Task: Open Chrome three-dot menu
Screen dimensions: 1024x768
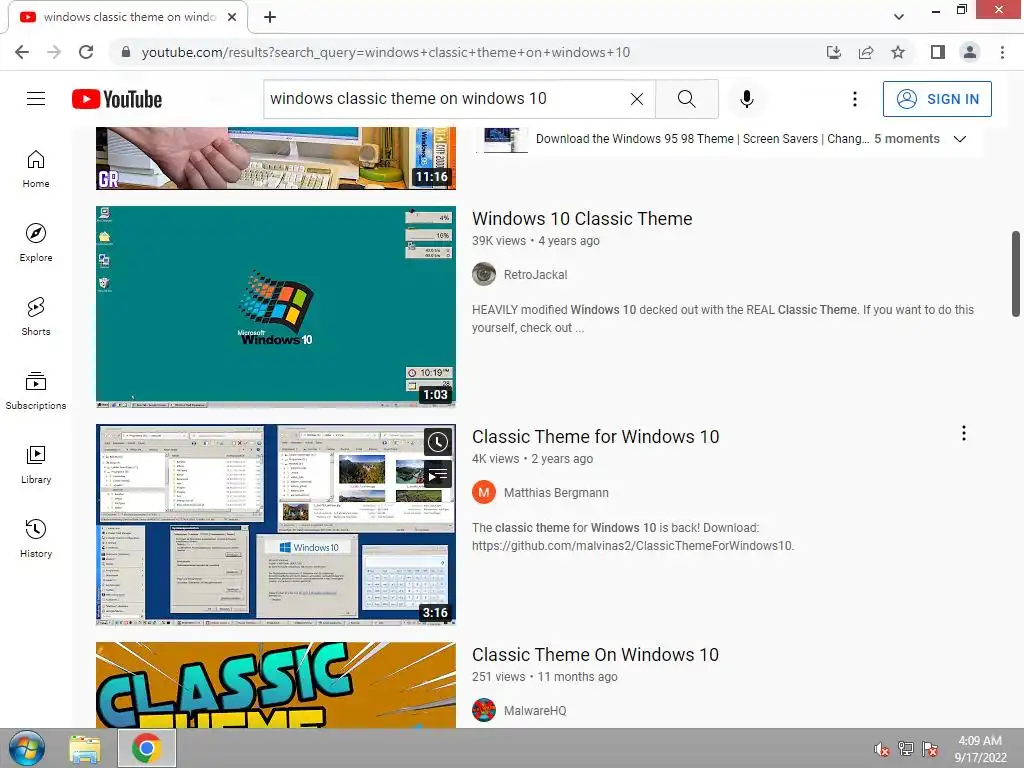Action: tap(1002, 52)
